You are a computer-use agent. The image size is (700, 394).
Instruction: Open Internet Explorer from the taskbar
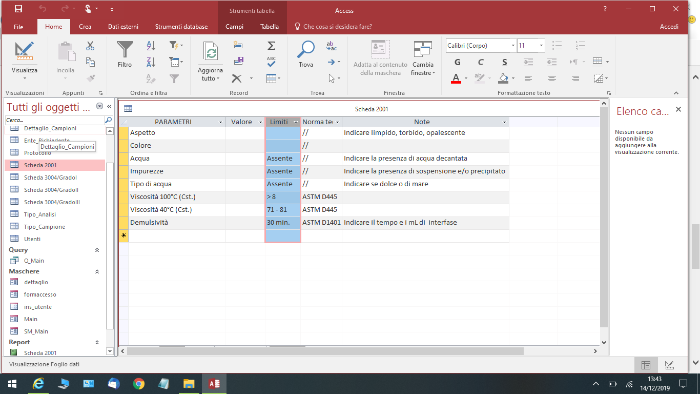point(38,384)
